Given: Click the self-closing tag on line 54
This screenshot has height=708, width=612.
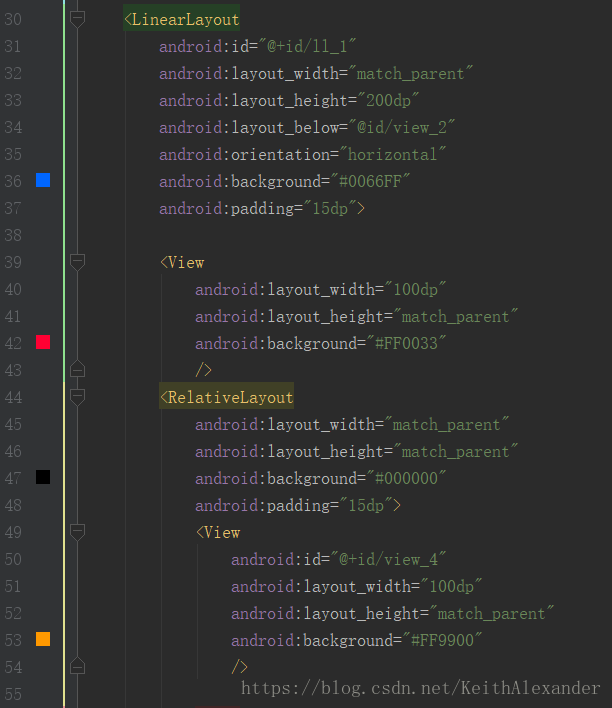Looking at the screenshot, I should (x=239, y=667).
